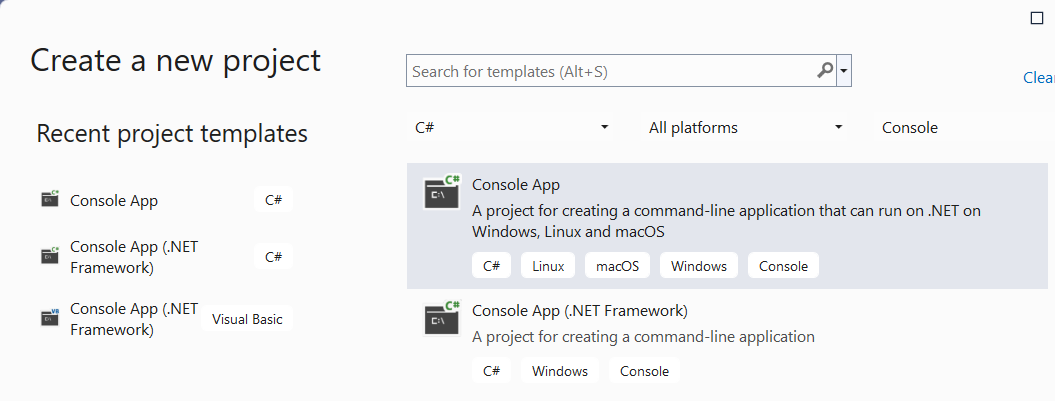Click the macOS tag under Console App
1055x401 pixels.
[617, 266]
